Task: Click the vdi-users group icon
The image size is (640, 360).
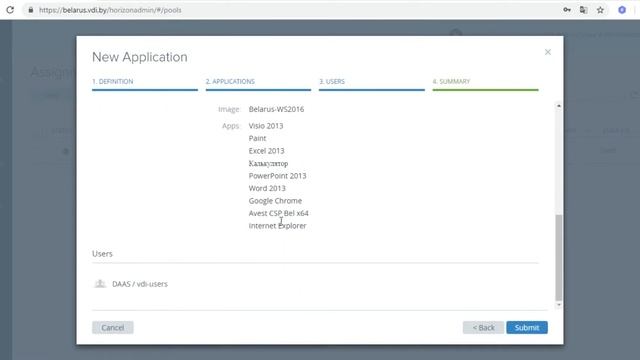Action: (100, 283)
